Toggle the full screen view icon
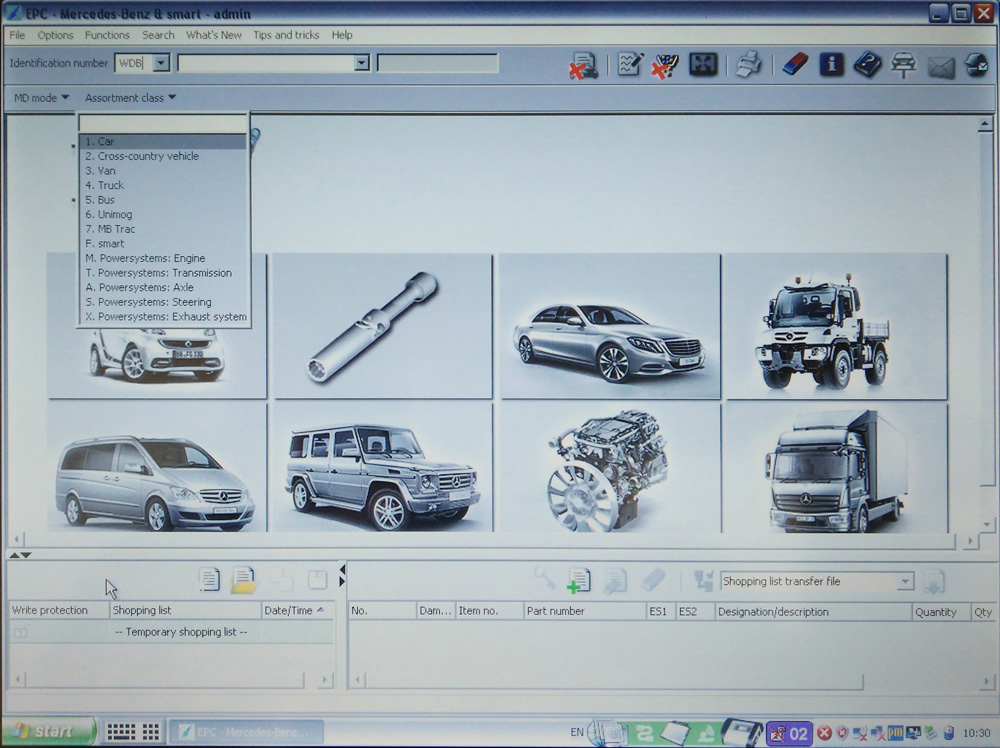Image resolution: width=1000 pixels, height=748 pixels. [x=703, y=64]
